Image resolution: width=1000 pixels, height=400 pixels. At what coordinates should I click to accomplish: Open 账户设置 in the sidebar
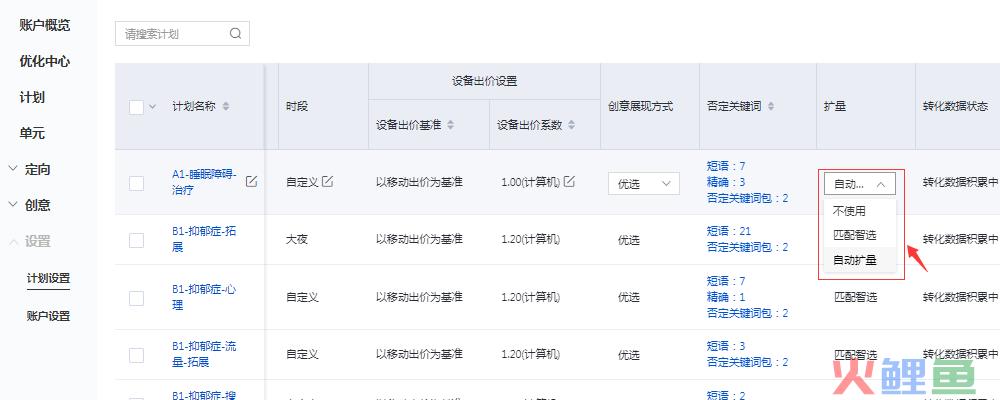point(48,316)
